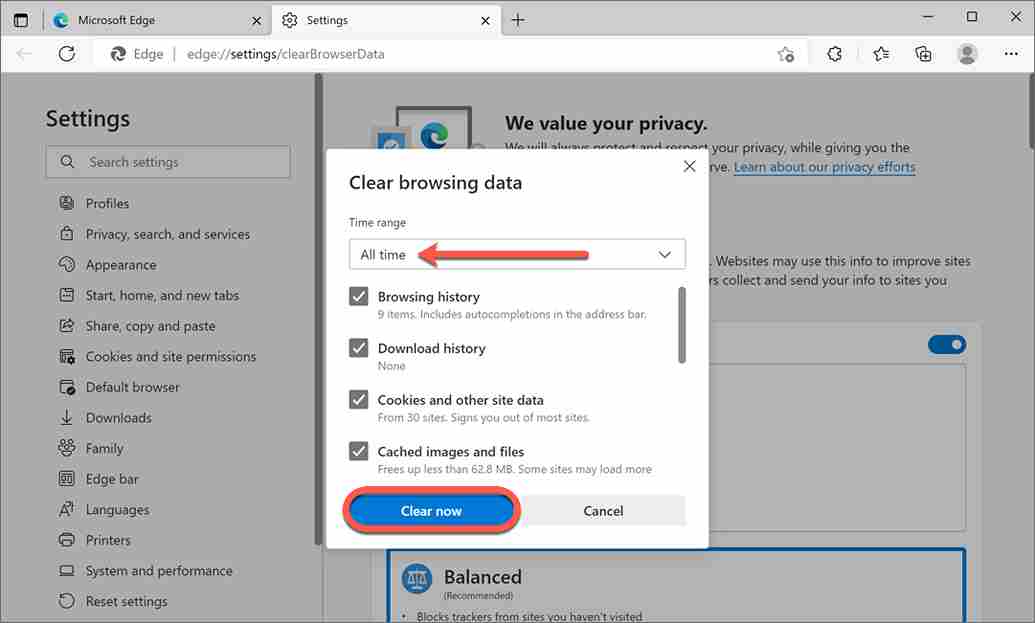Open Languages settings section
The image size is (1035, 623).
[104, 509]
